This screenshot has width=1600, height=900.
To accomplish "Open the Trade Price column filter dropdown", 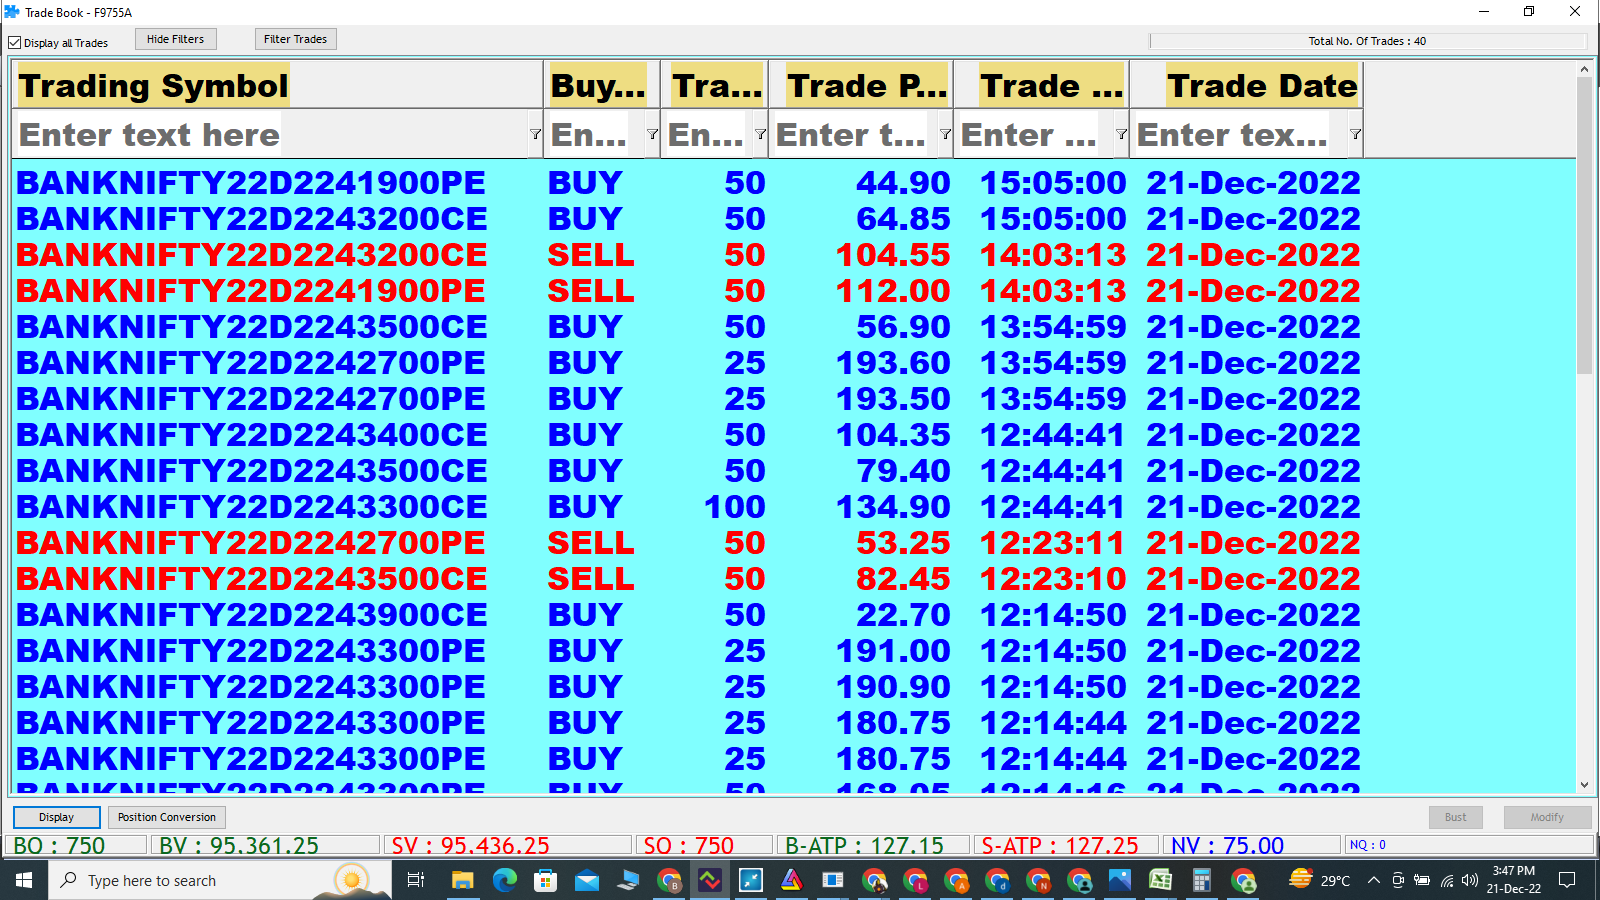I will [x=945, y=135].
